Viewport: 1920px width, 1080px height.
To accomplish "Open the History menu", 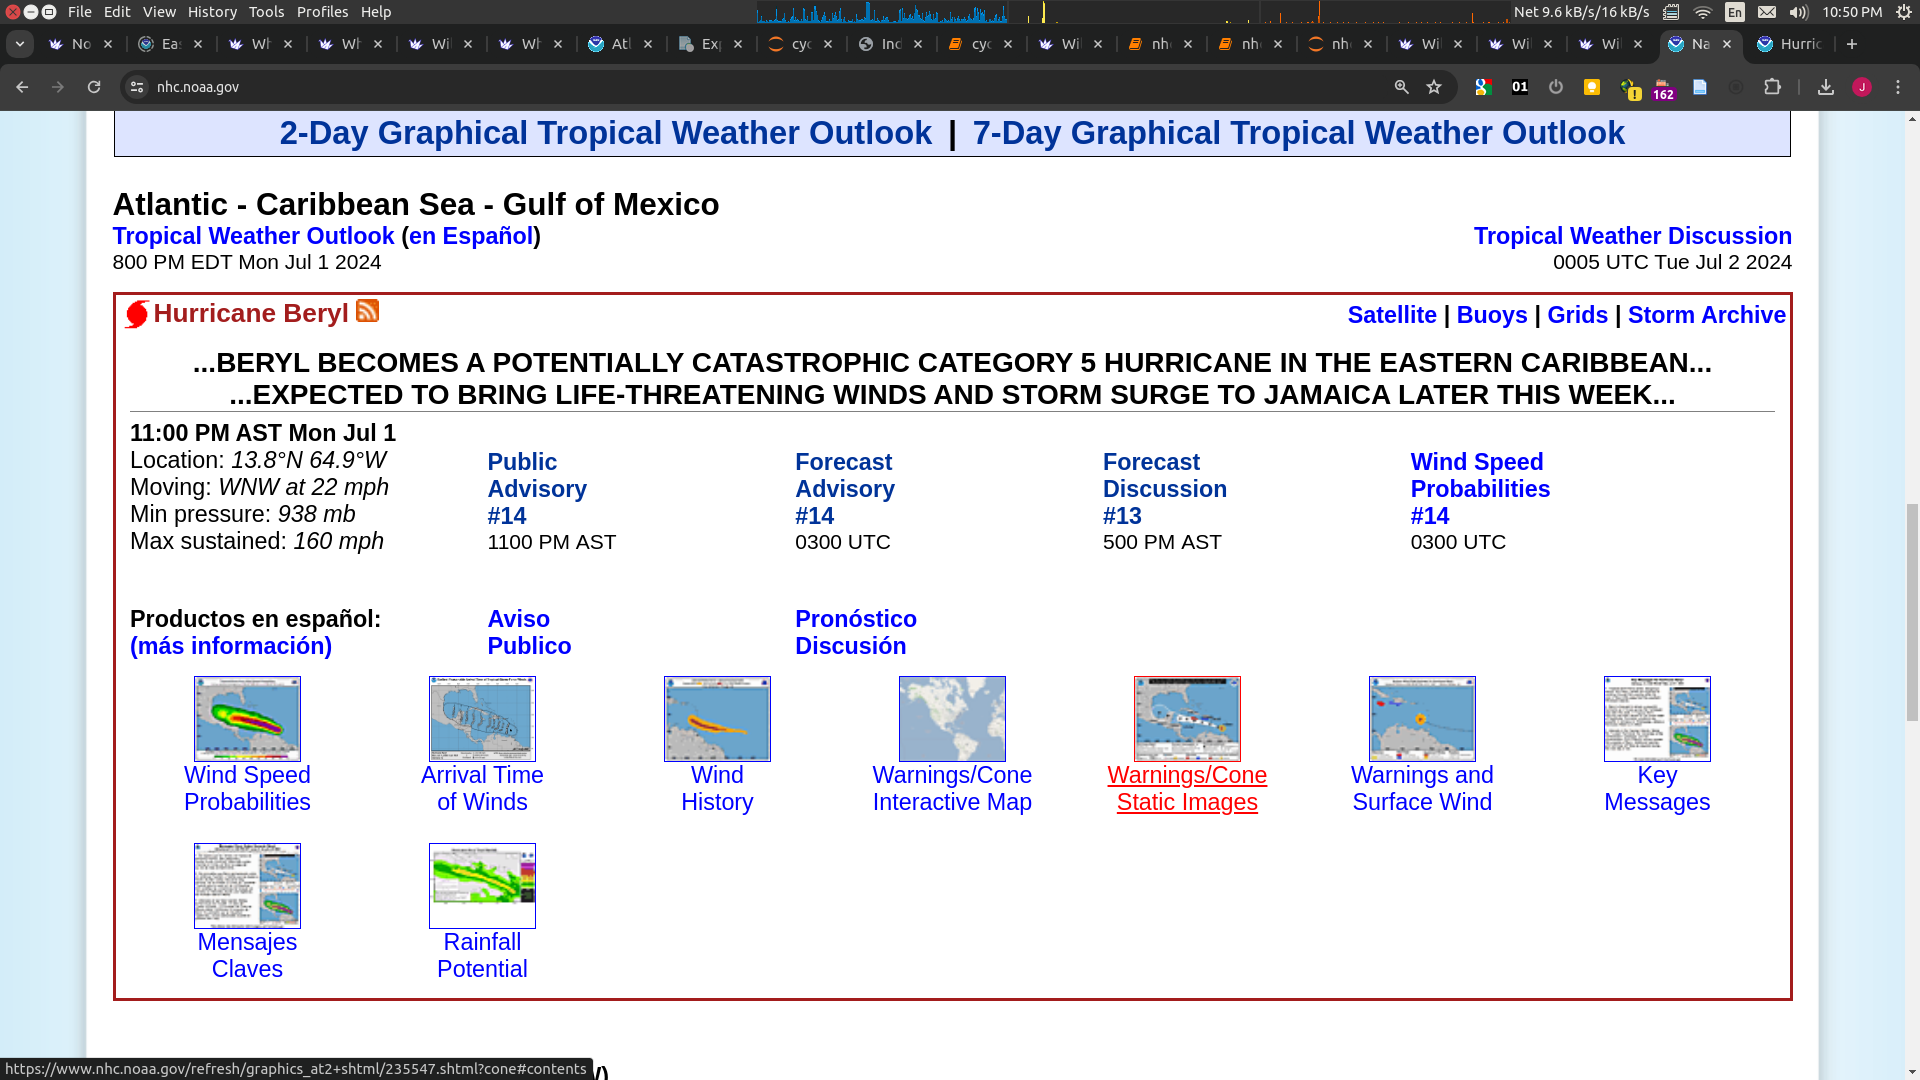I will 212,12.
